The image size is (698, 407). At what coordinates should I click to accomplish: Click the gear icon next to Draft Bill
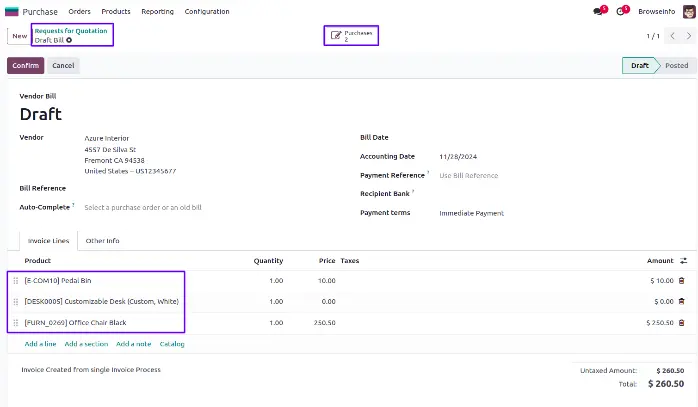pos(69,40)
